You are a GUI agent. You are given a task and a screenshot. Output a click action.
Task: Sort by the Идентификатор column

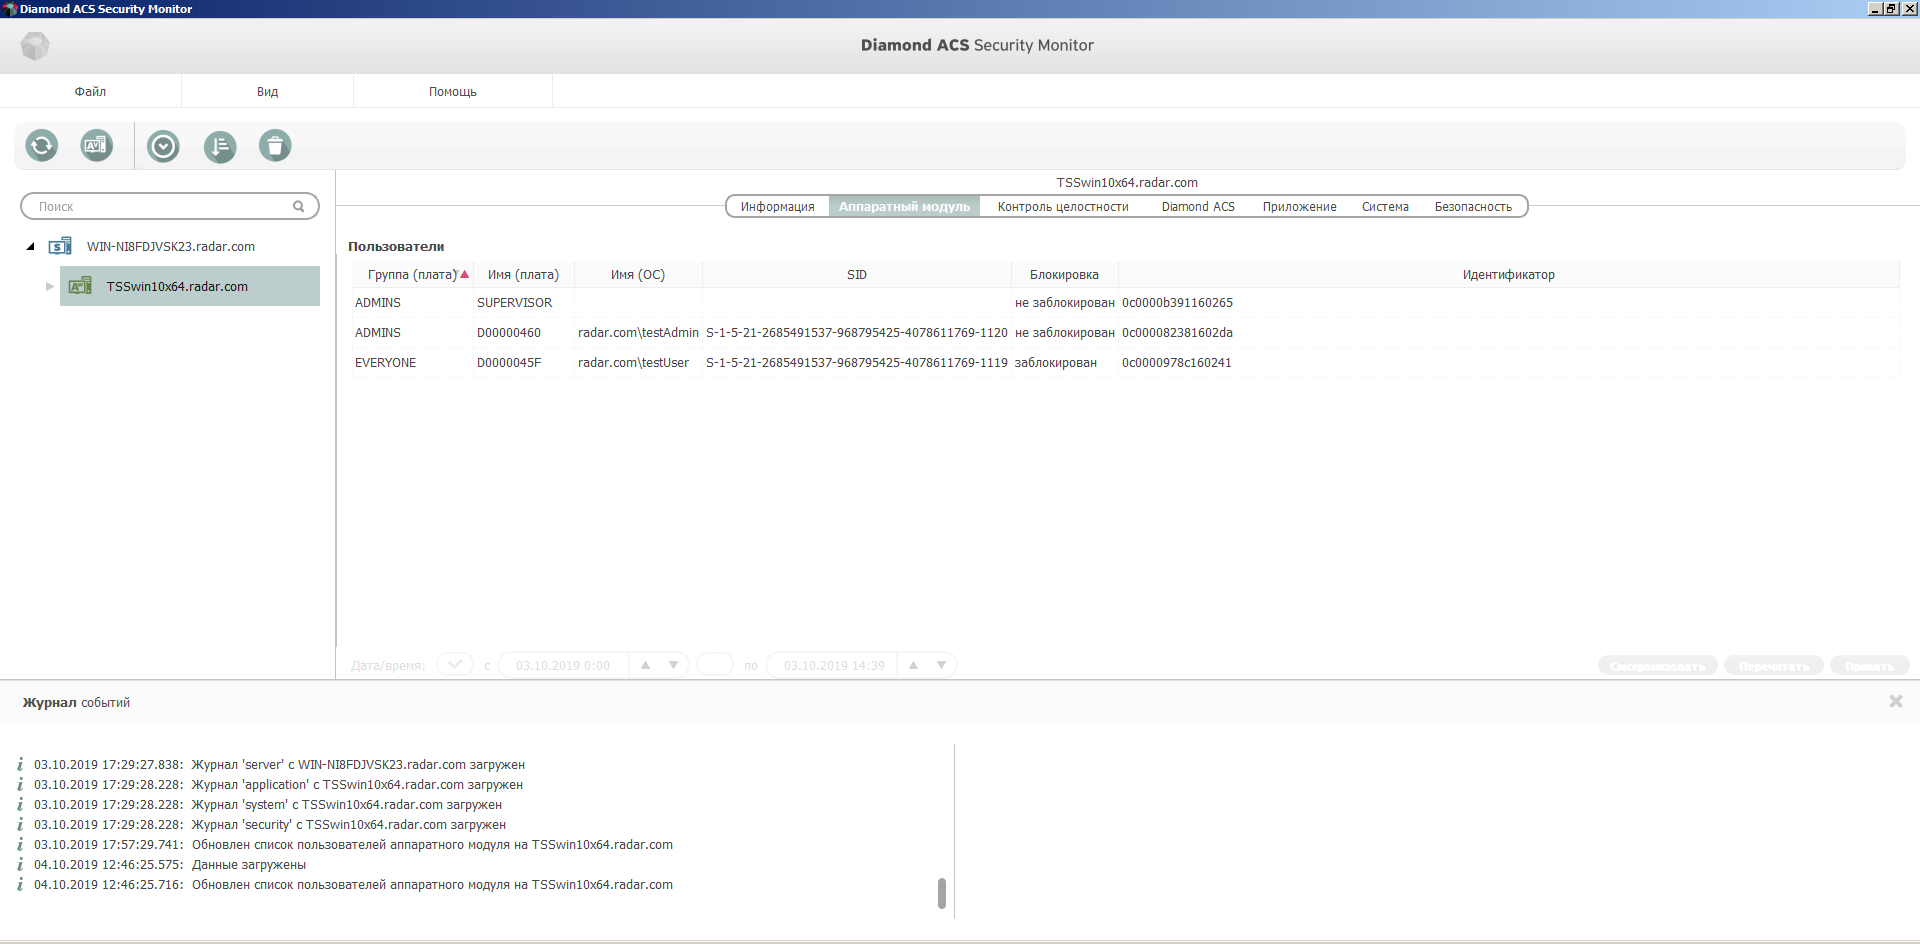tap(1508, 275)
